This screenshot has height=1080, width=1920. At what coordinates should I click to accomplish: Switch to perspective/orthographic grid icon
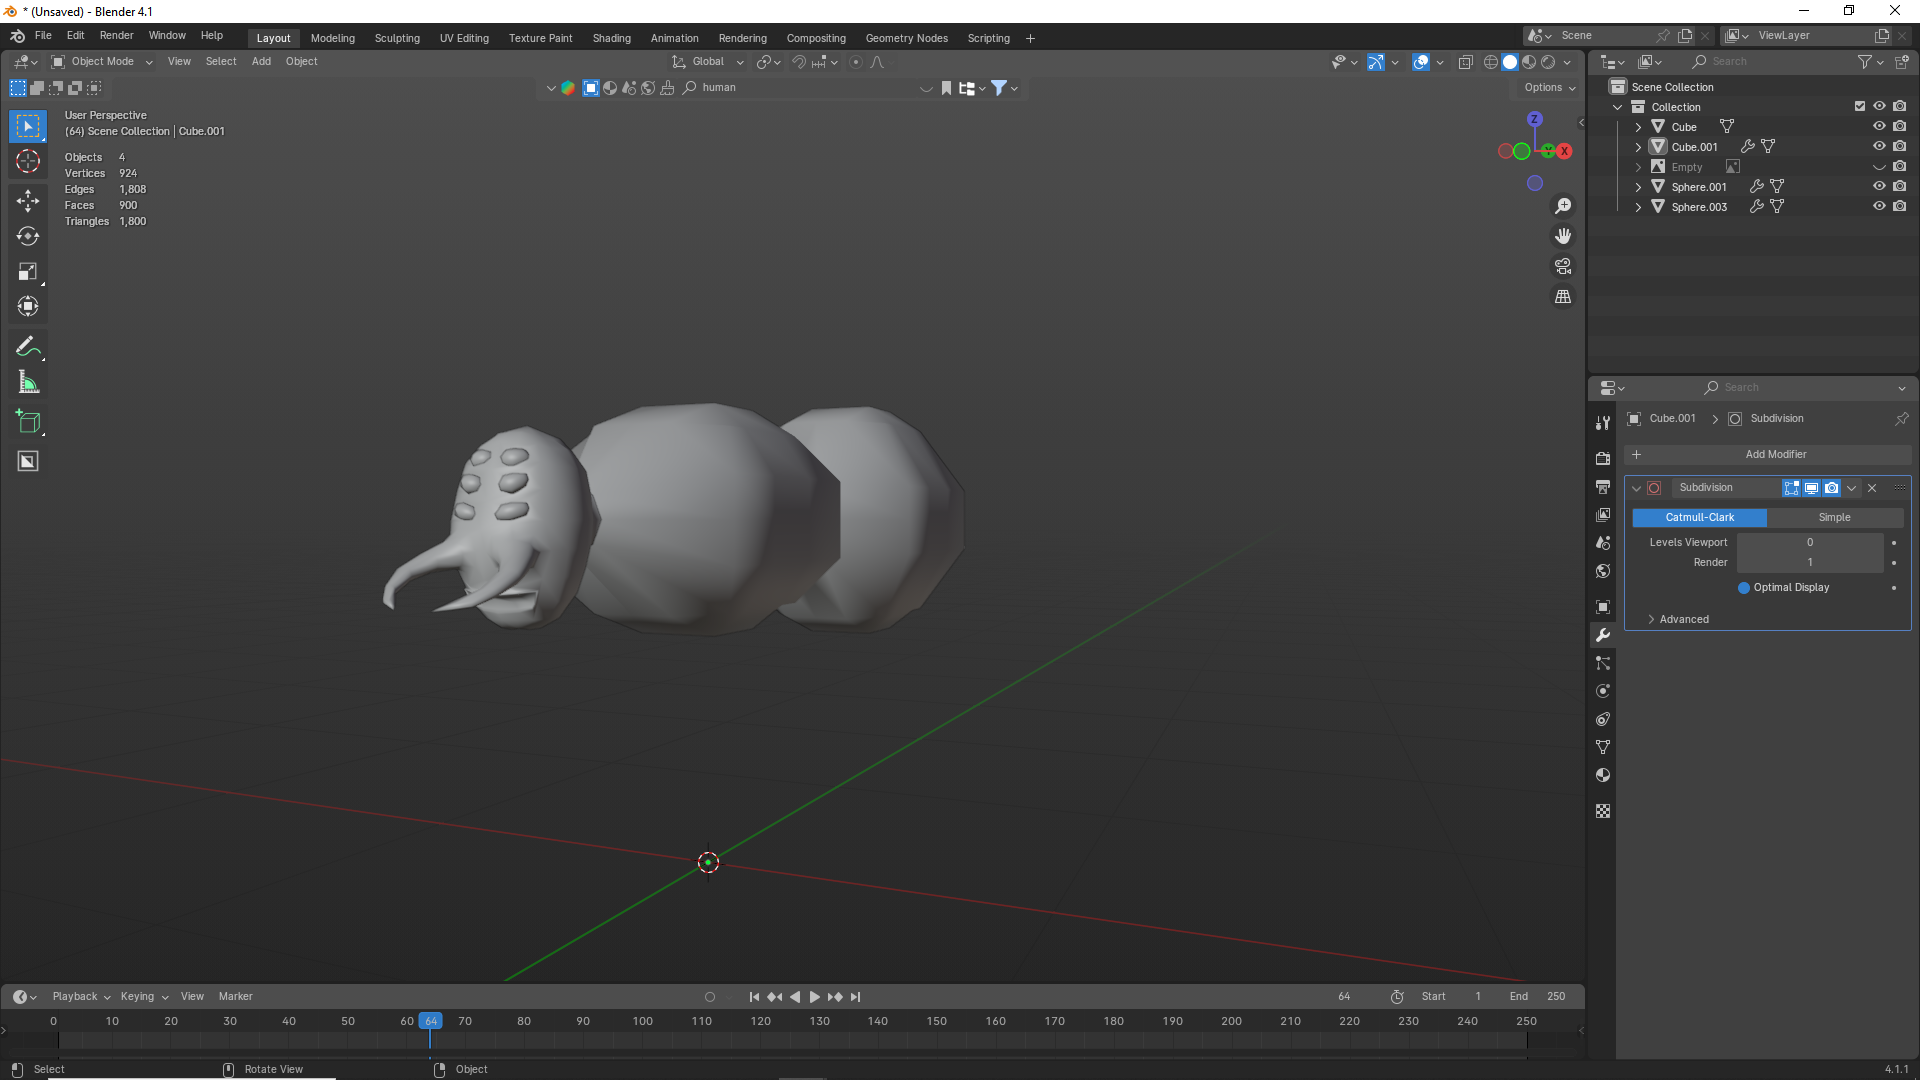click(1562, 297)
